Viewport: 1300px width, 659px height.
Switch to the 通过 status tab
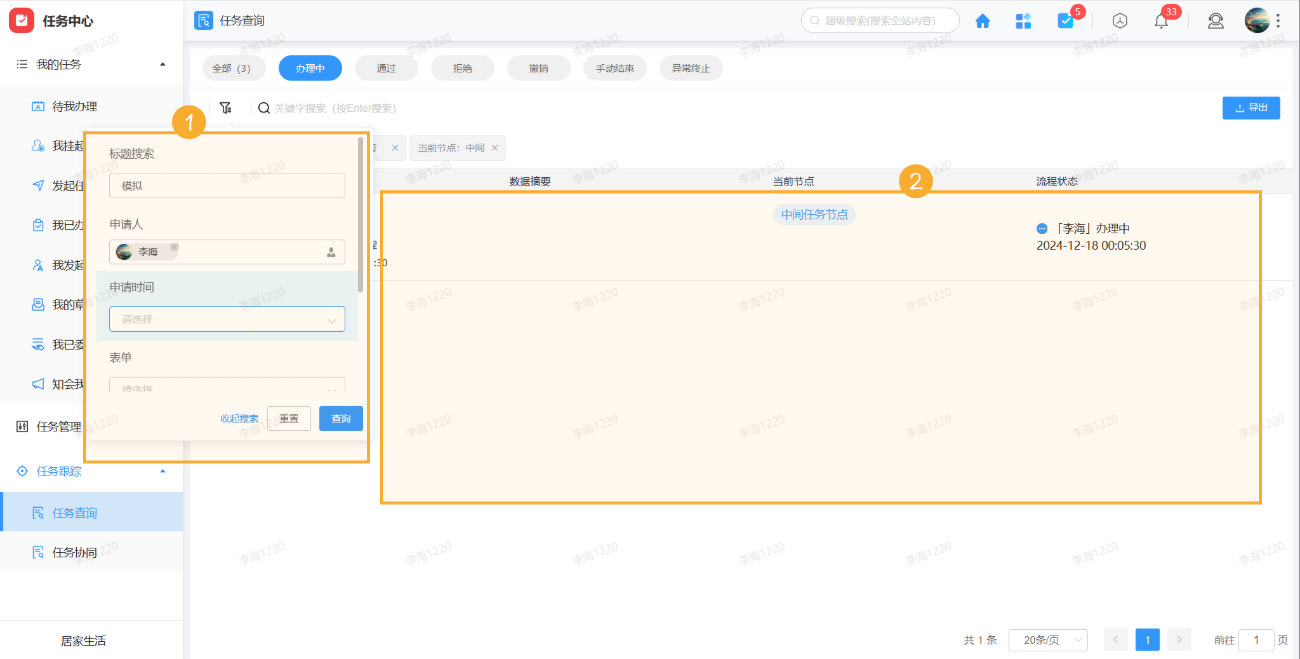[386, 68]
